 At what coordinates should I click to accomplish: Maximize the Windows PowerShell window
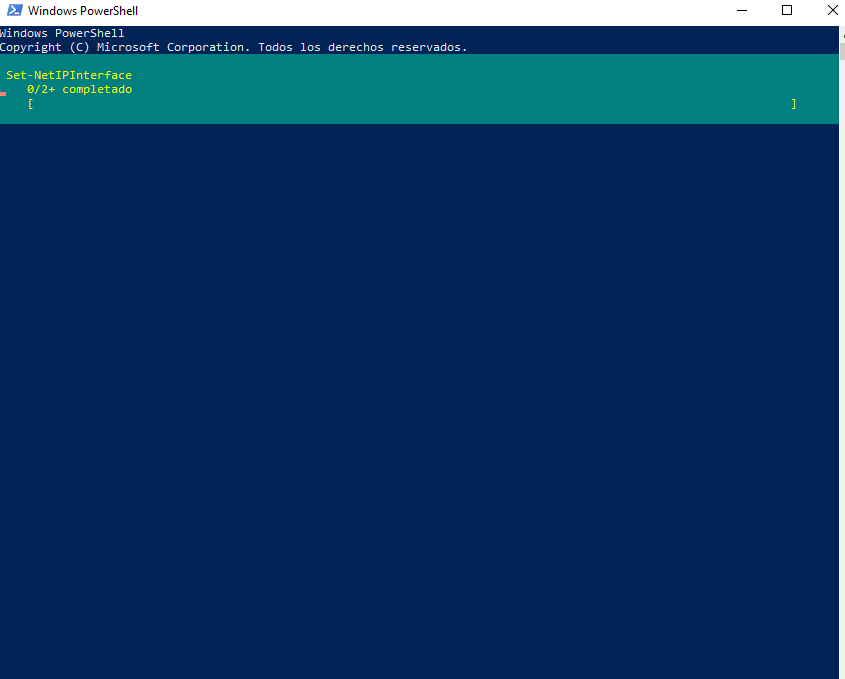click(787, 10)
